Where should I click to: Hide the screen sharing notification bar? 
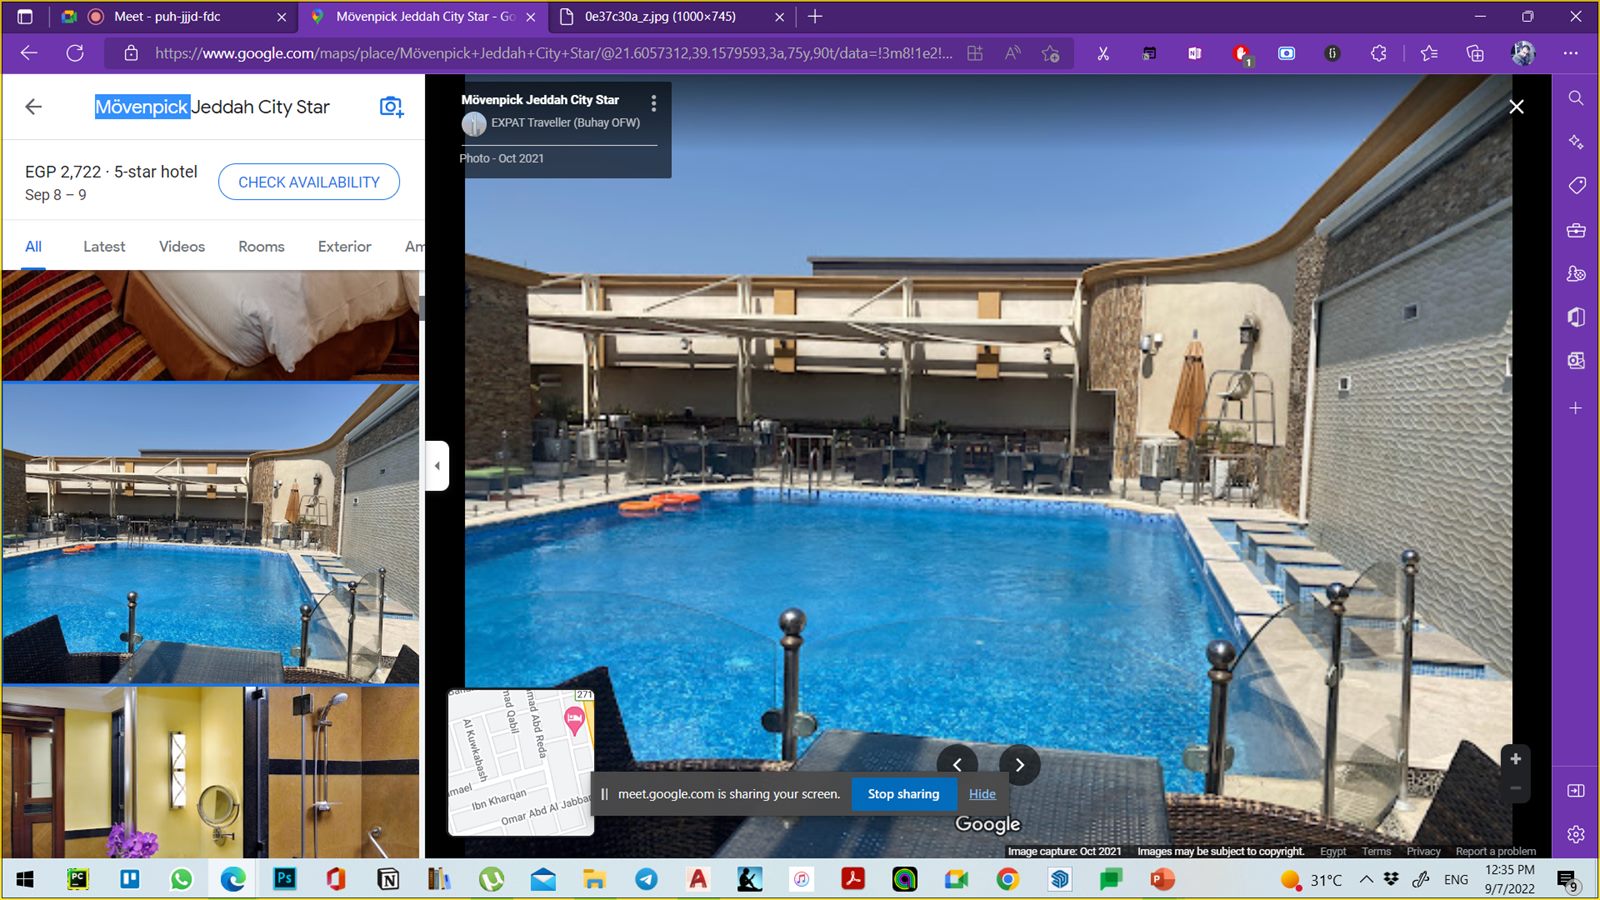point(982,794)
